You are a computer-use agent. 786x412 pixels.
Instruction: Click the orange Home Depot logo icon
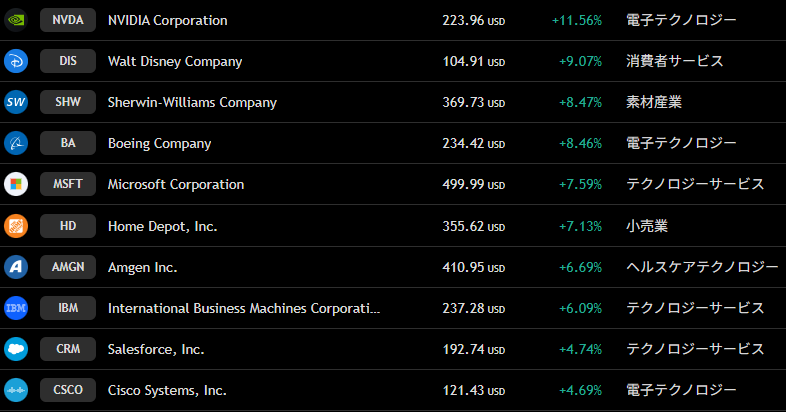tap(16, 226)
